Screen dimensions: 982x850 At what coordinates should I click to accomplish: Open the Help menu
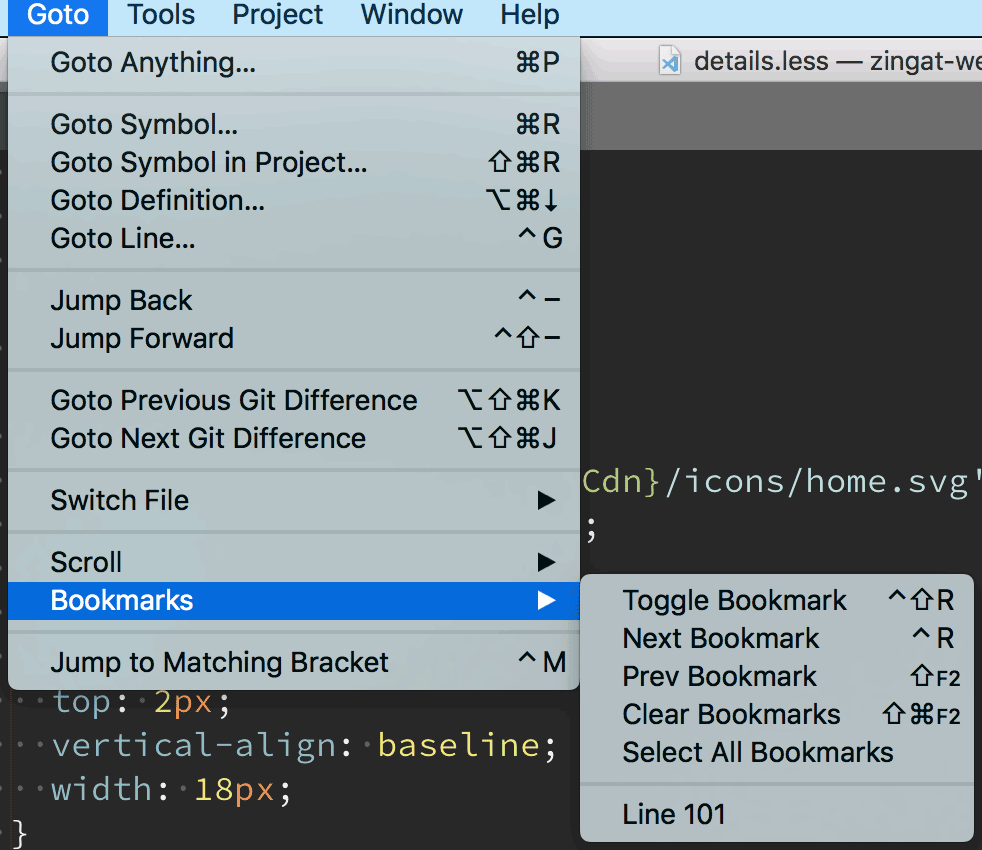[x=529, y=15]
